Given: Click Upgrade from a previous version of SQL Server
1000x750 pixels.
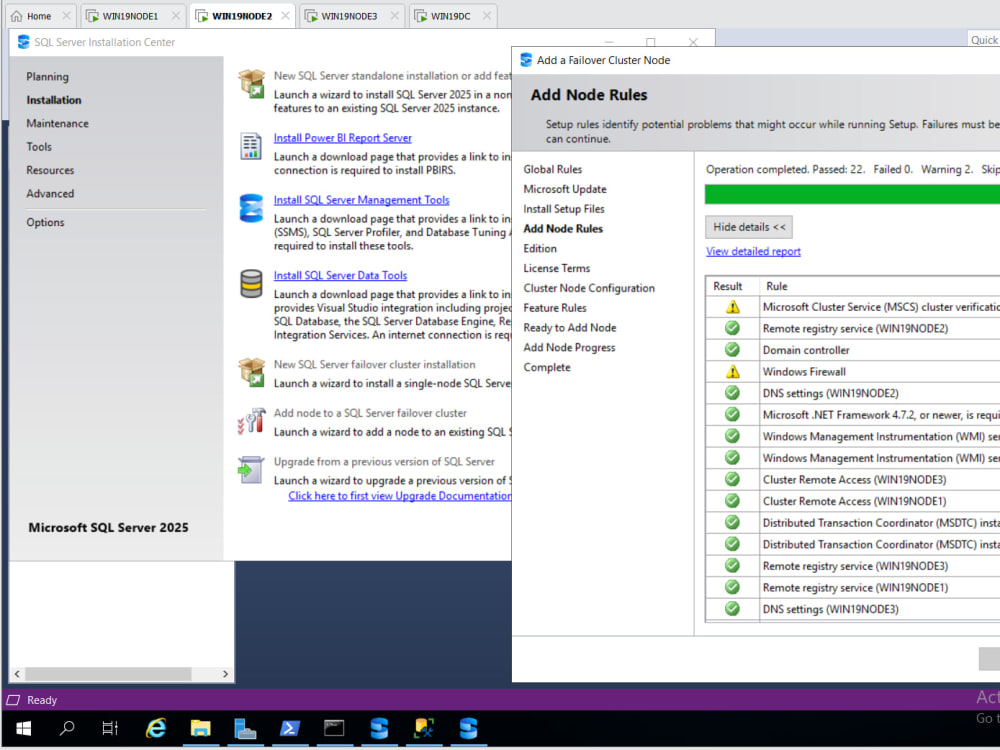Looking at the screenshot, I should tap(384, 461).
